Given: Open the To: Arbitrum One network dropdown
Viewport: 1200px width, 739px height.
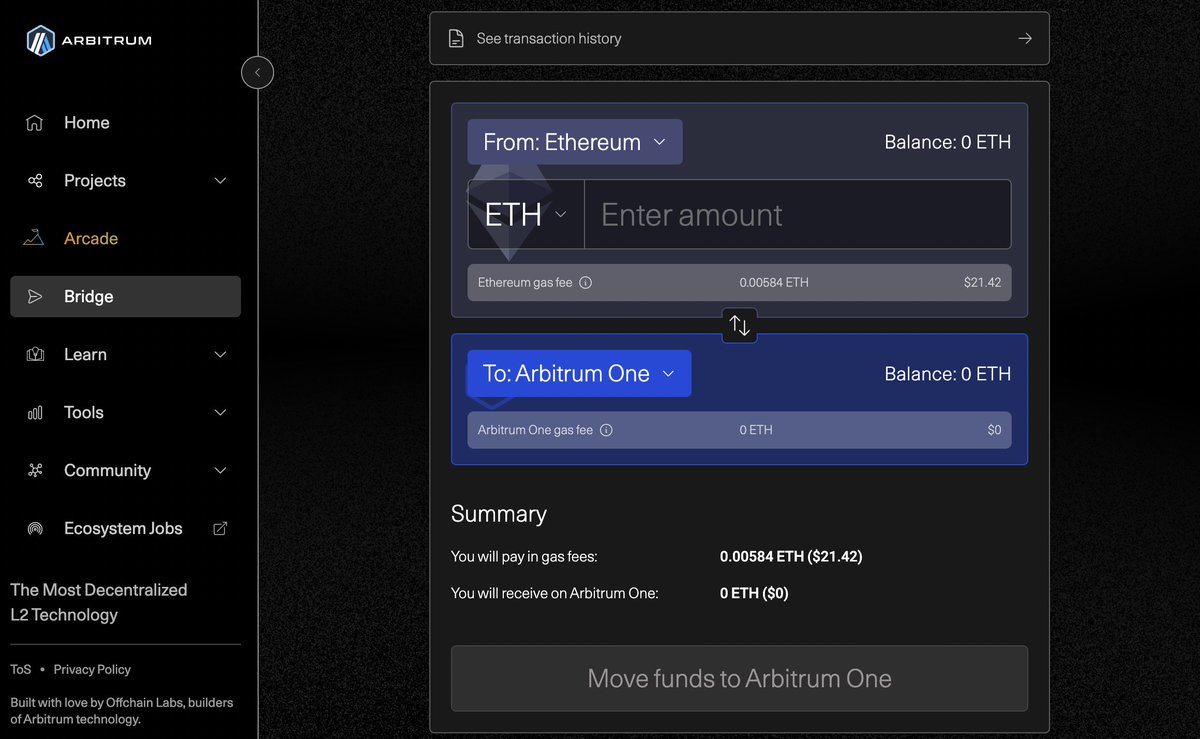Looking at the screenshot, I should coord(579,373).
